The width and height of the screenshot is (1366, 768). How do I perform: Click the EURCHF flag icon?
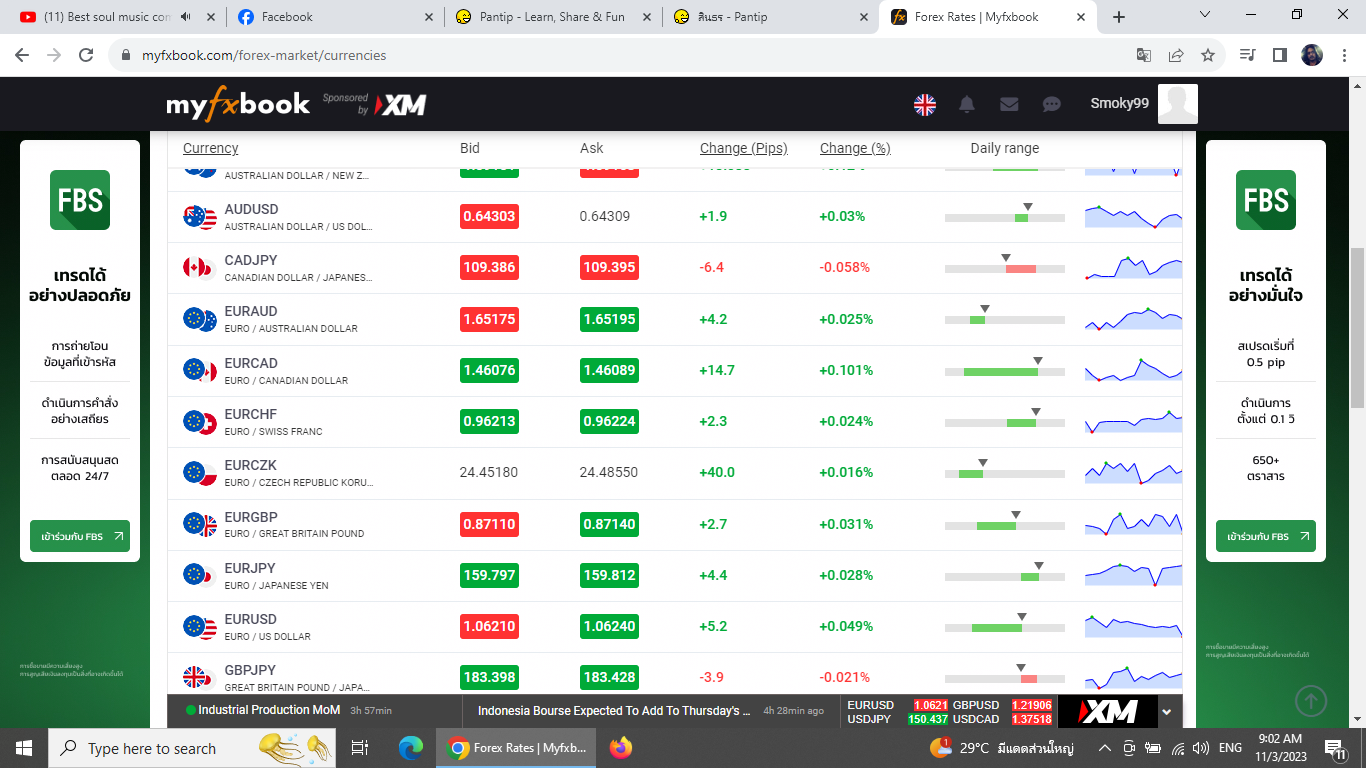click(x=200, y=422)
